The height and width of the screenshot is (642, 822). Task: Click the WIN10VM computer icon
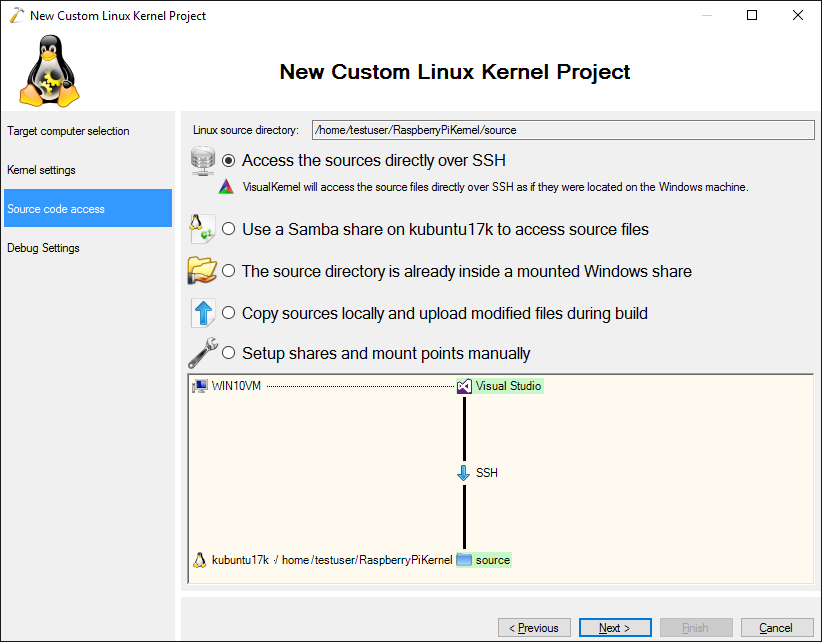coord(200,386)
